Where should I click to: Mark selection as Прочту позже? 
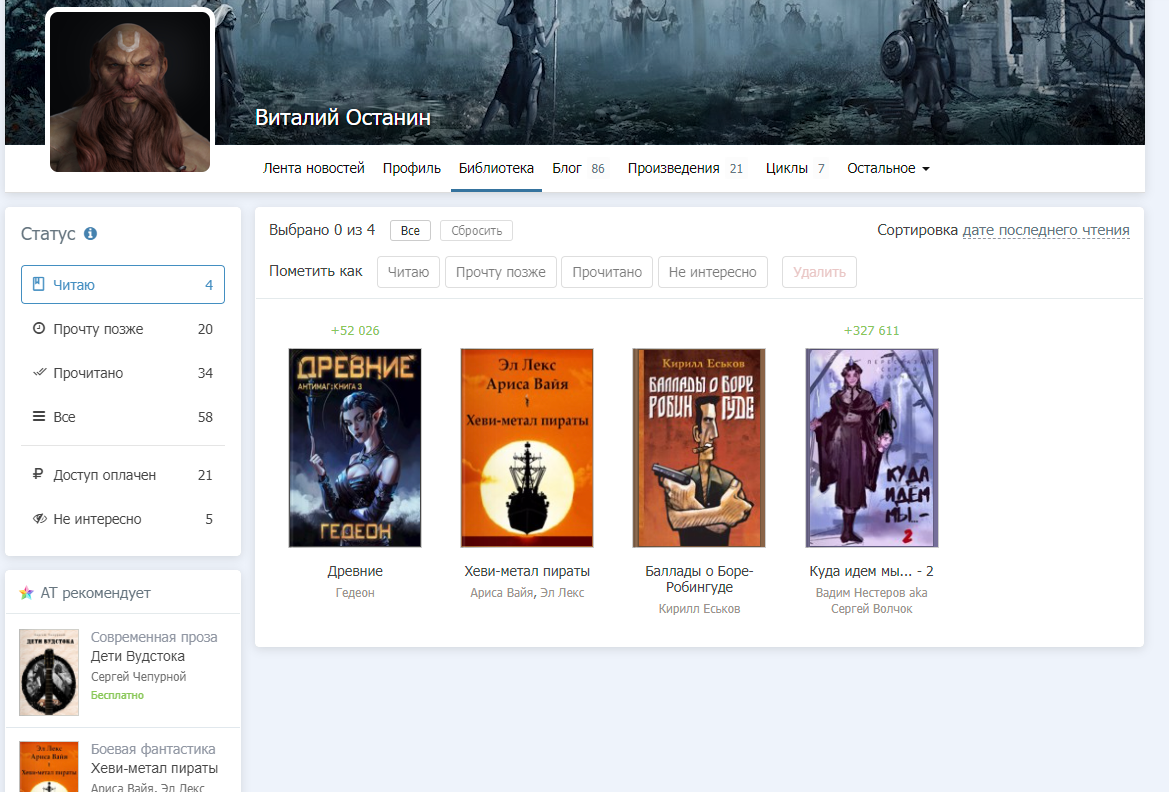tap(500, 272)
